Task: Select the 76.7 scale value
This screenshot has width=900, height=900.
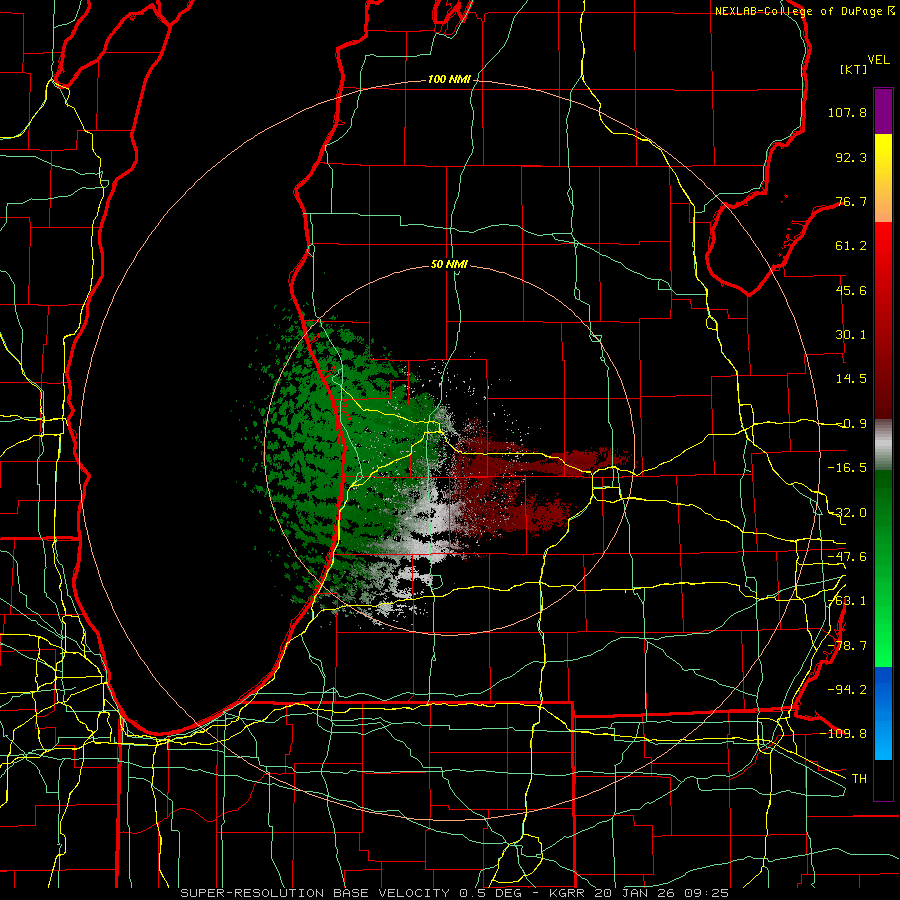Action: (x=851, y=201)
